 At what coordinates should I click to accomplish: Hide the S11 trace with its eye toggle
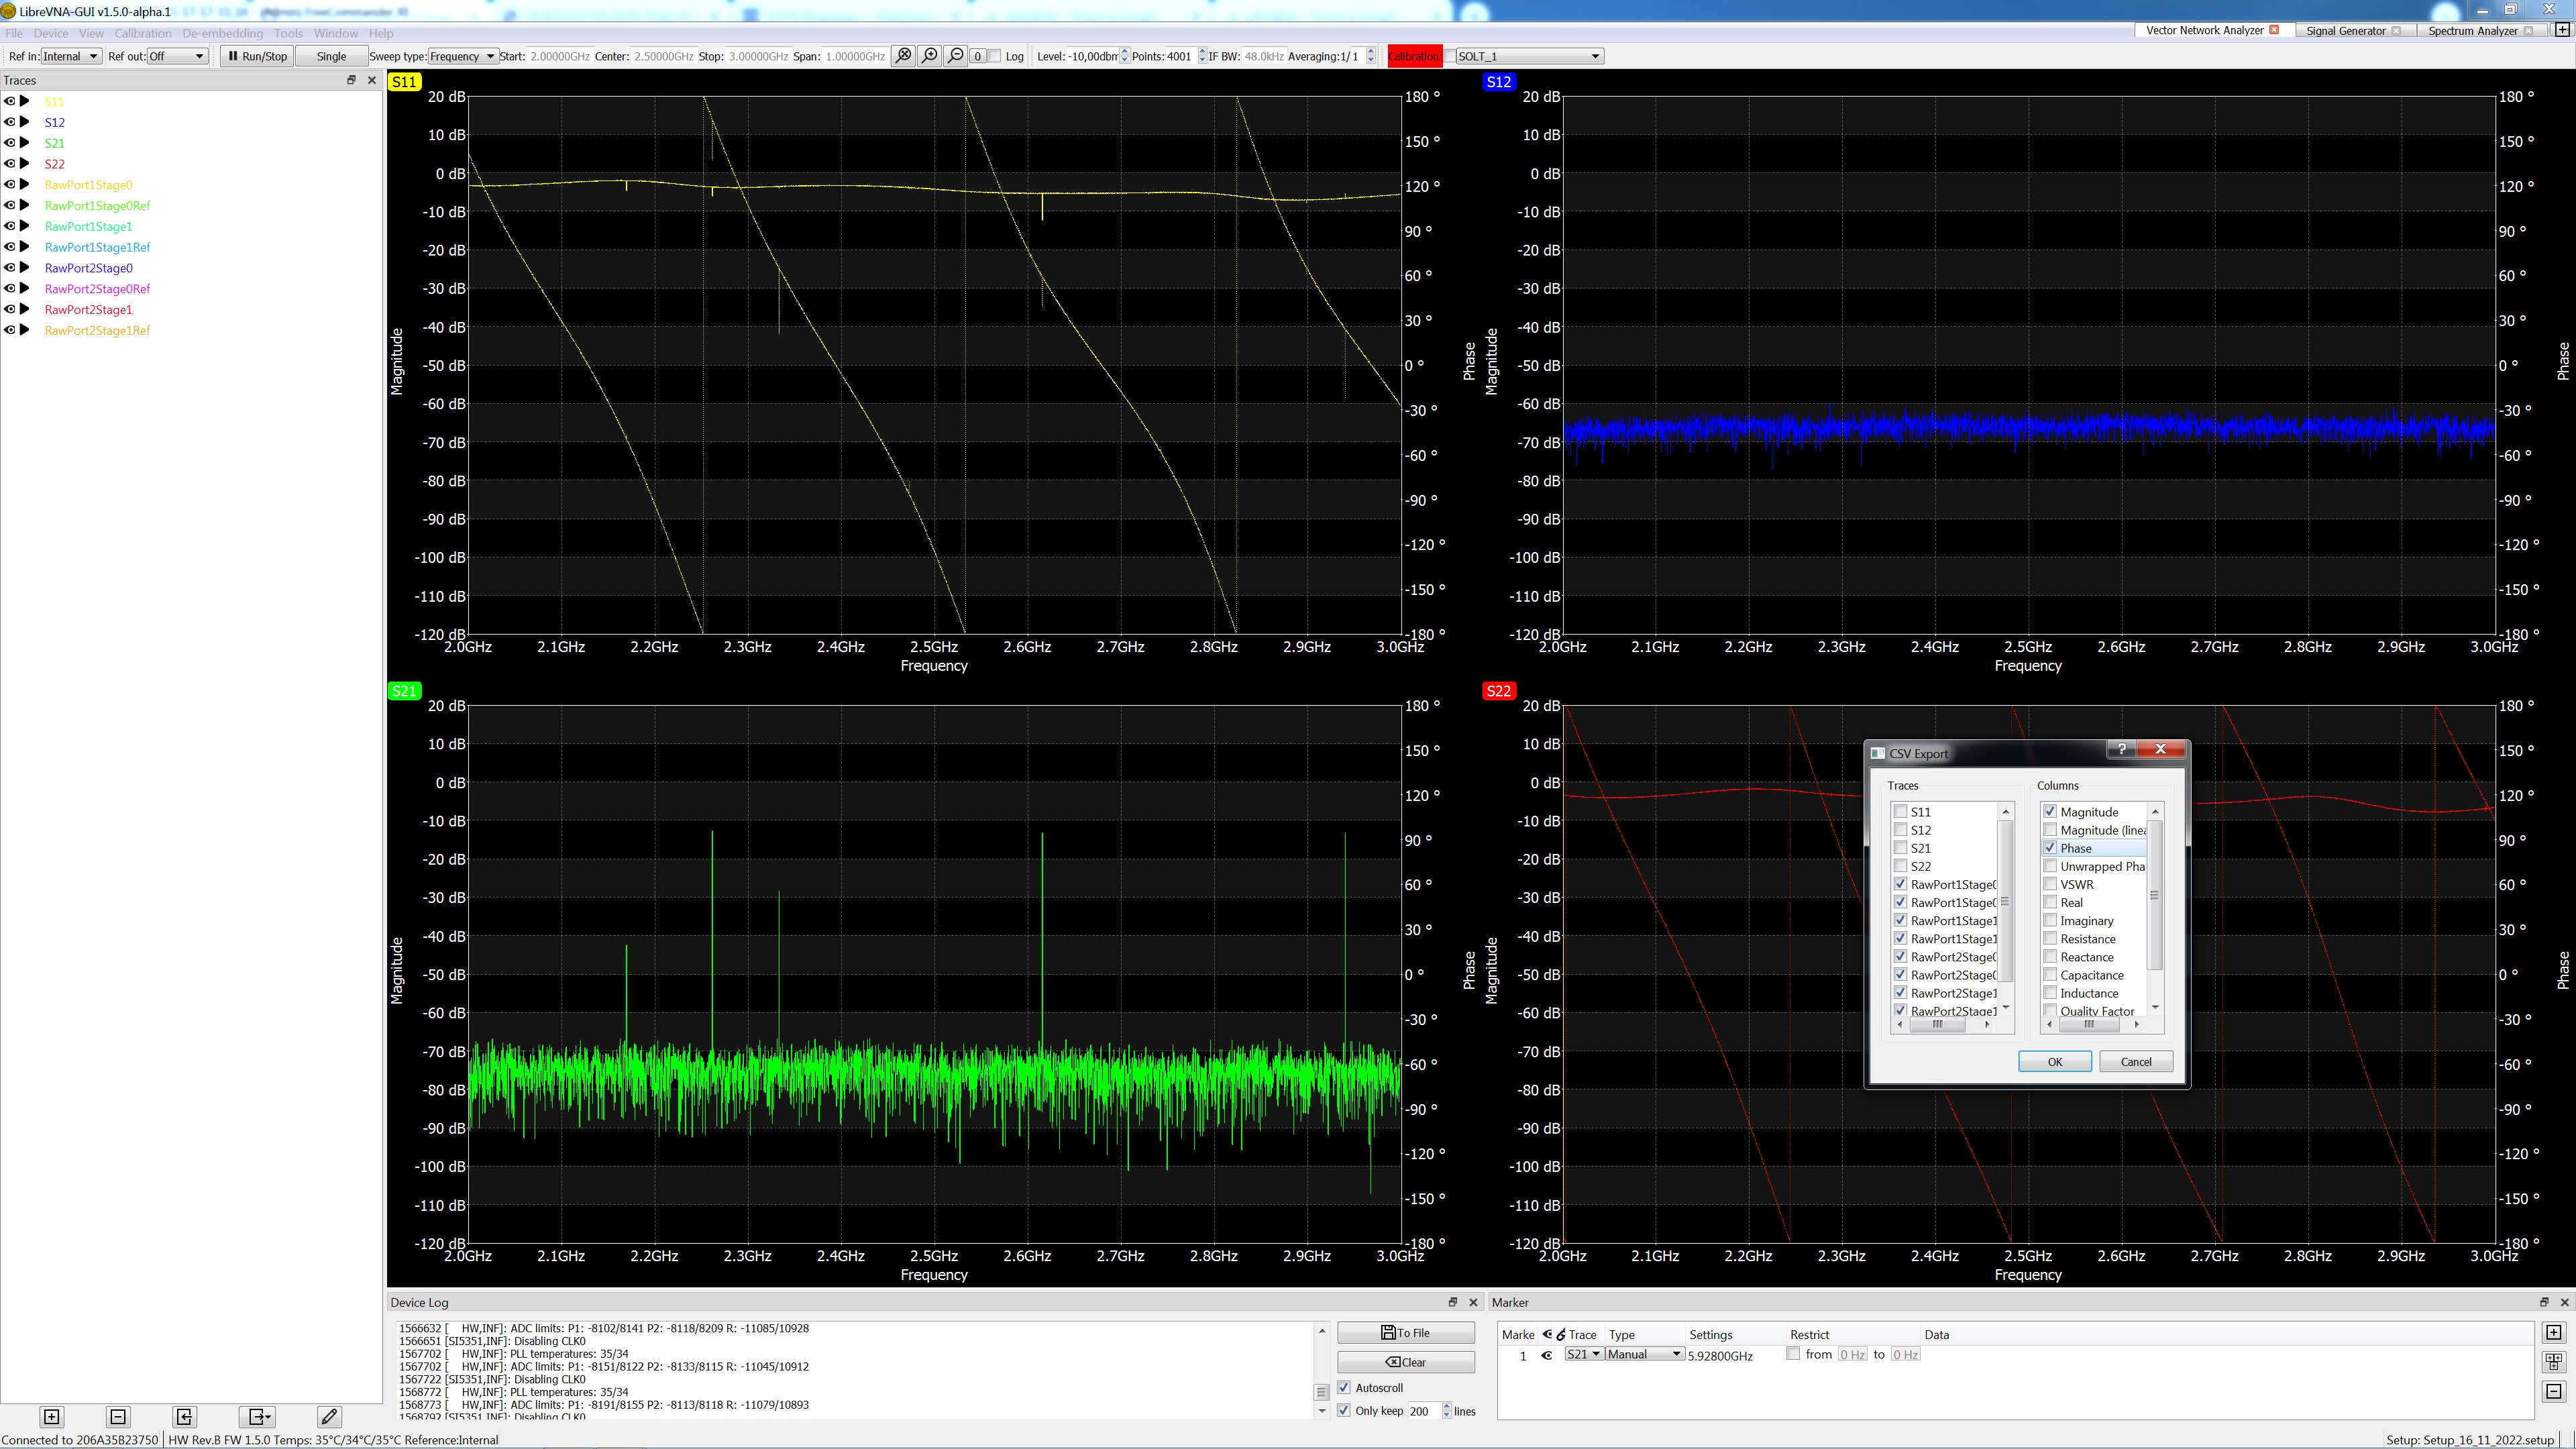(8, 101)
